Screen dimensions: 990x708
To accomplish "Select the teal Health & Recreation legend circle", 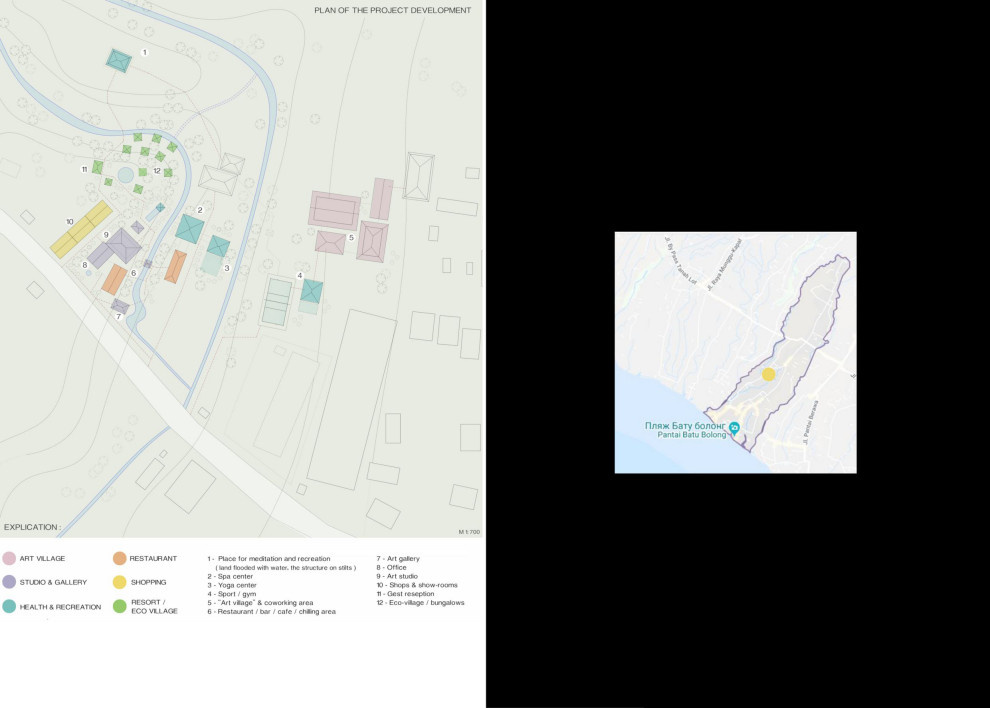I will (9, 606).
